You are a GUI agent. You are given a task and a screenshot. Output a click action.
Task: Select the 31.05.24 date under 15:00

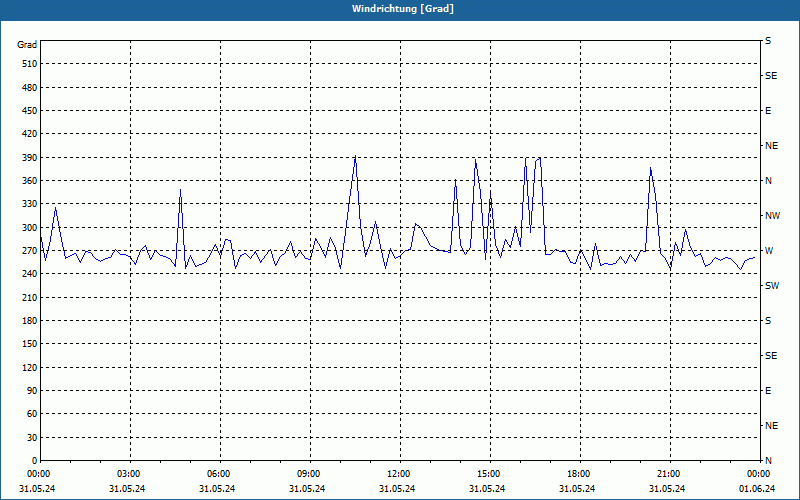487,489
